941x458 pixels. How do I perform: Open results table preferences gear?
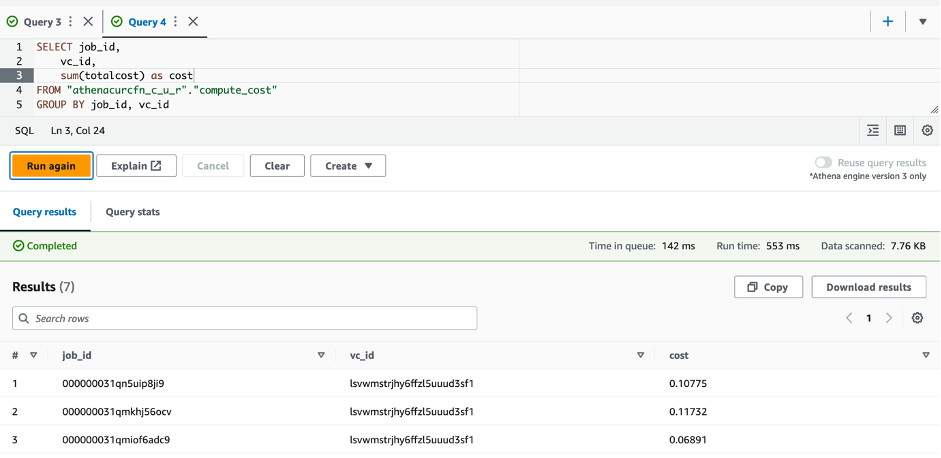[x=917, y=318]
